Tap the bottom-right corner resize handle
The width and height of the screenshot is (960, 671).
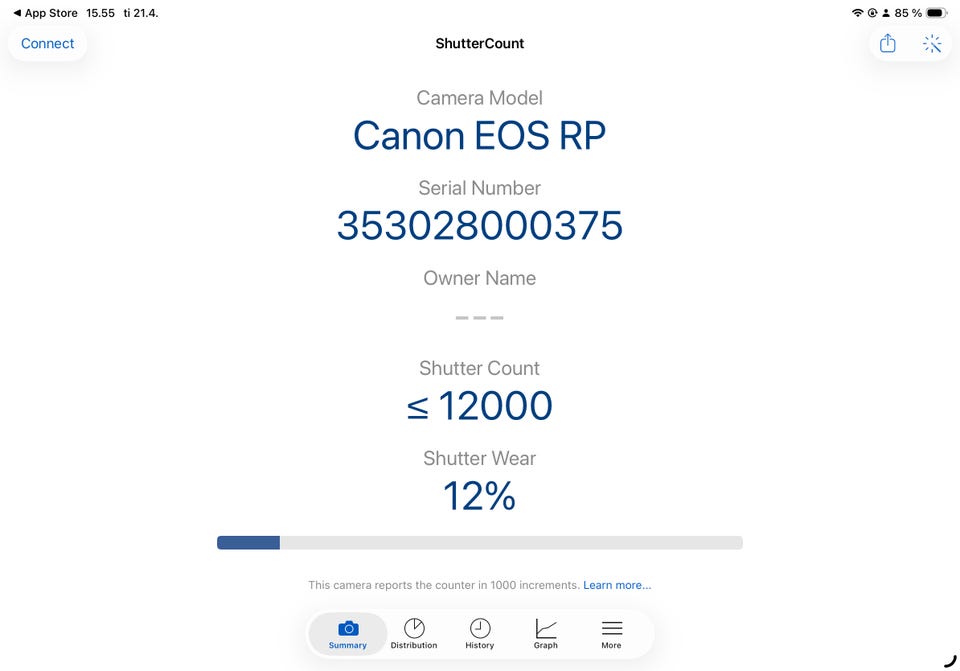tap(949, 660)
